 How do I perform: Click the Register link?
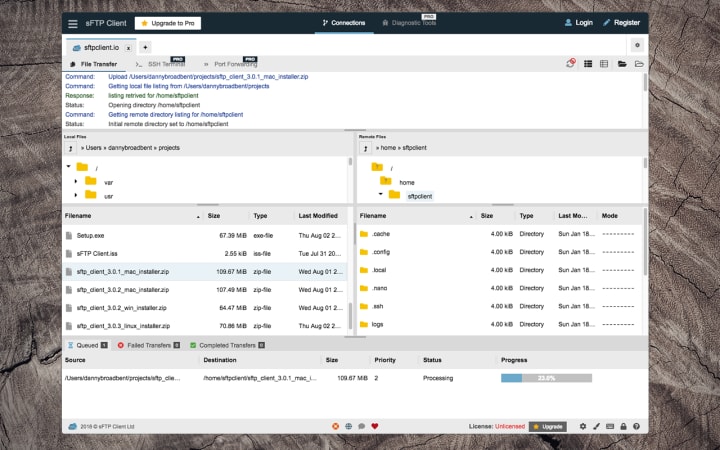621,22
